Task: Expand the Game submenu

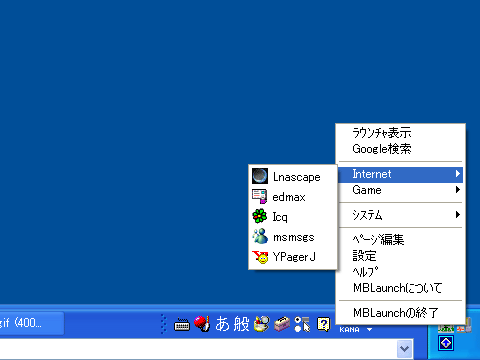Action: (x=400, y=190)
